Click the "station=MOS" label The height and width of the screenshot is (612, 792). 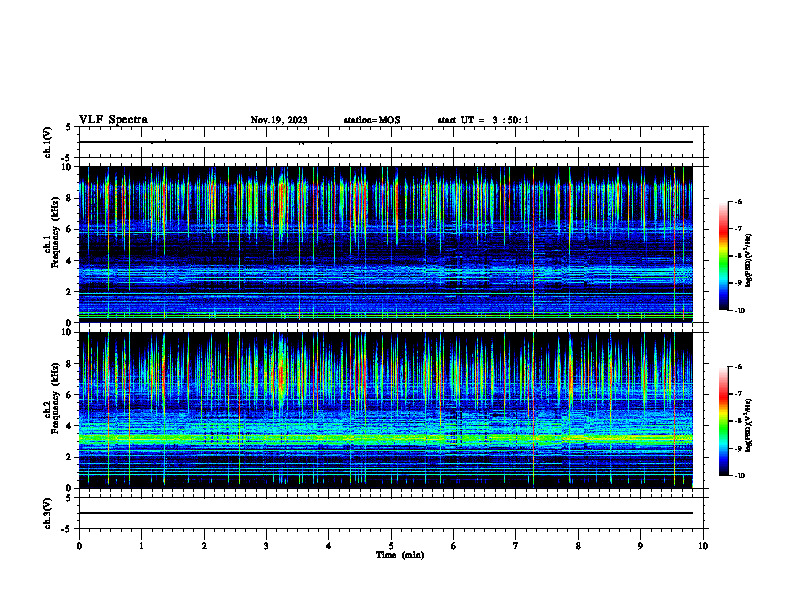pyautogui.click(x=372, y=120)
